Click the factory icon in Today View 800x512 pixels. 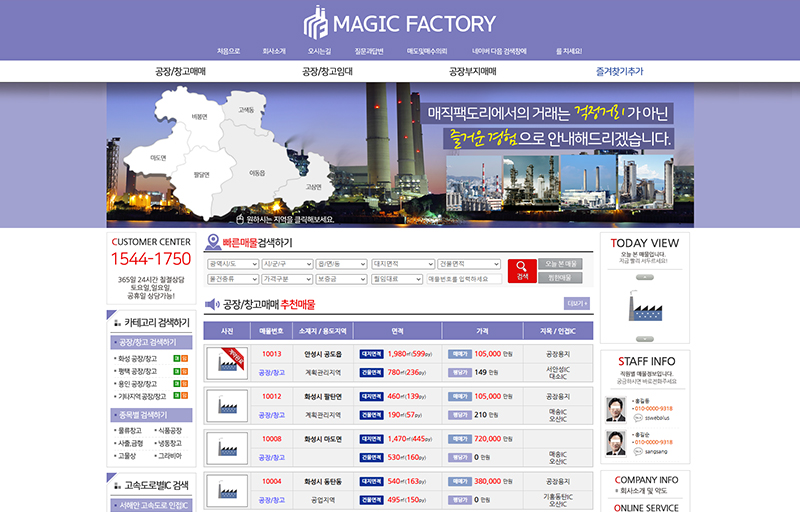click(x=645, y=306)
